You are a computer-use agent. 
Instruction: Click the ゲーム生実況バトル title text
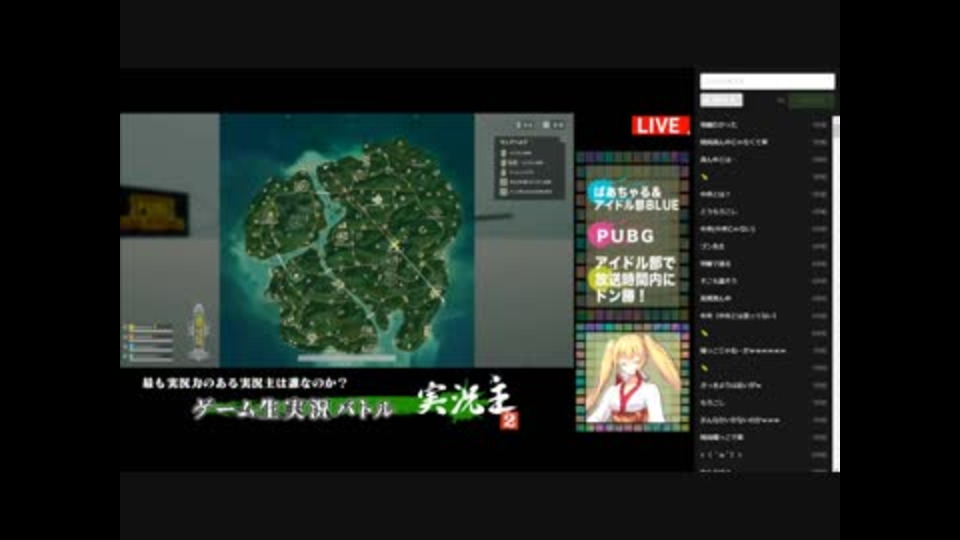coord(291,410)
